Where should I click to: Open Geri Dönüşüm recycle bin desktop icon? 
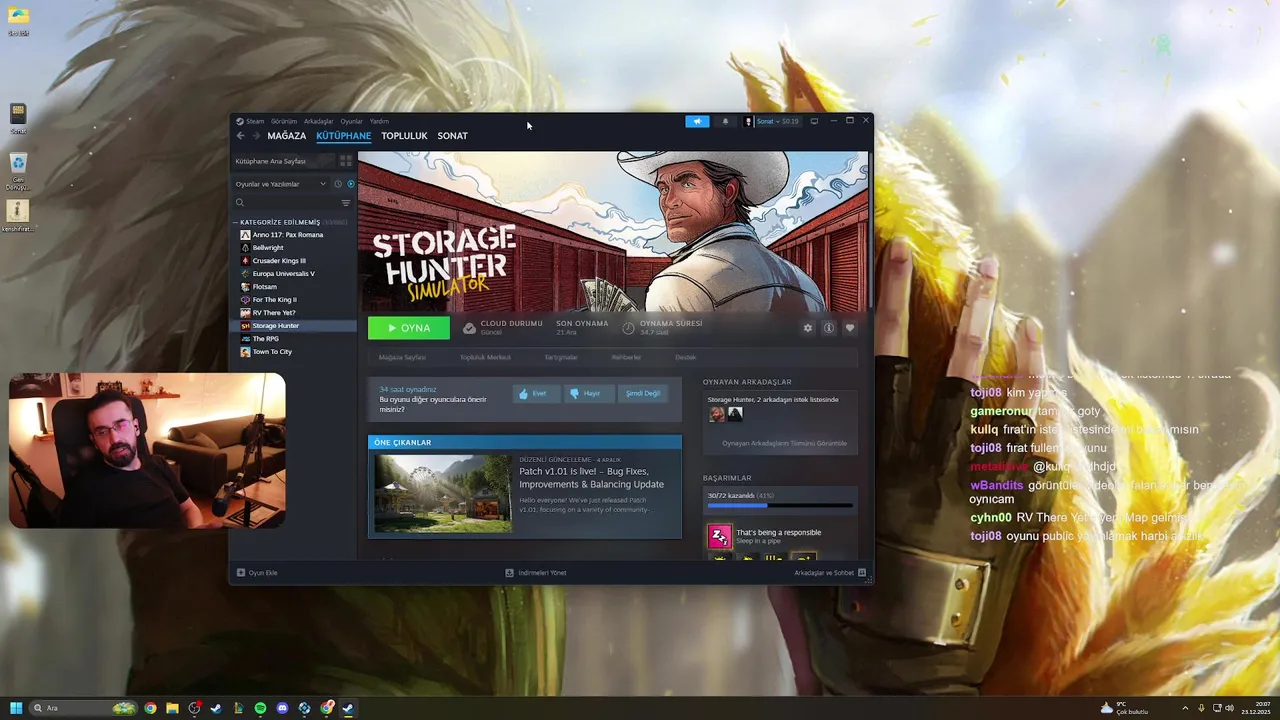tap(18, 171)
